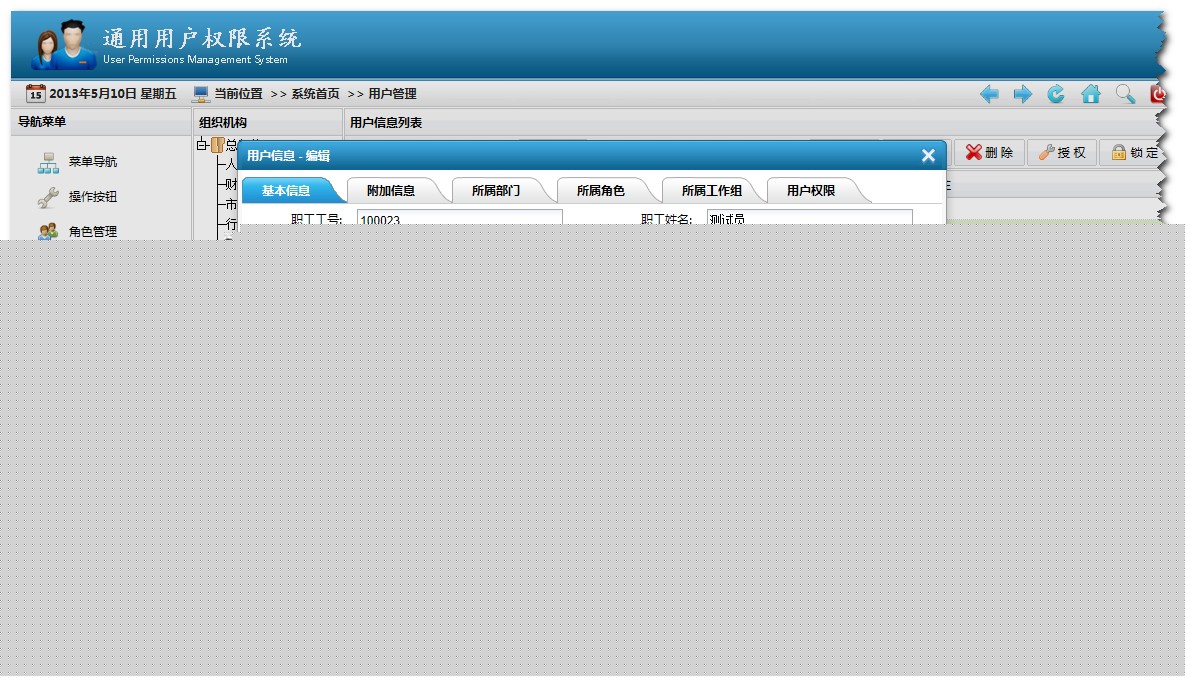Click the 删除 delete button
The image size is (1185, 676).
pos(988,152)
